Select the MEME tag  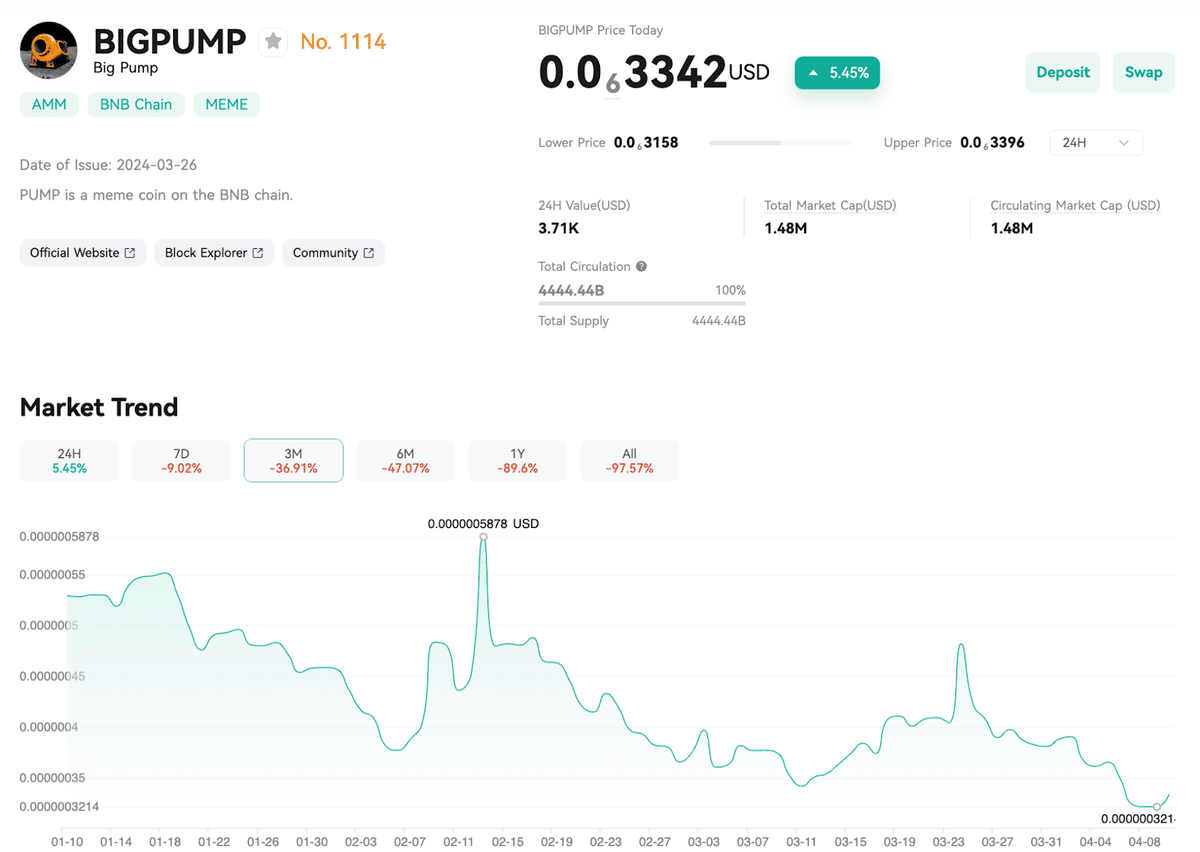tap(226, 104)
